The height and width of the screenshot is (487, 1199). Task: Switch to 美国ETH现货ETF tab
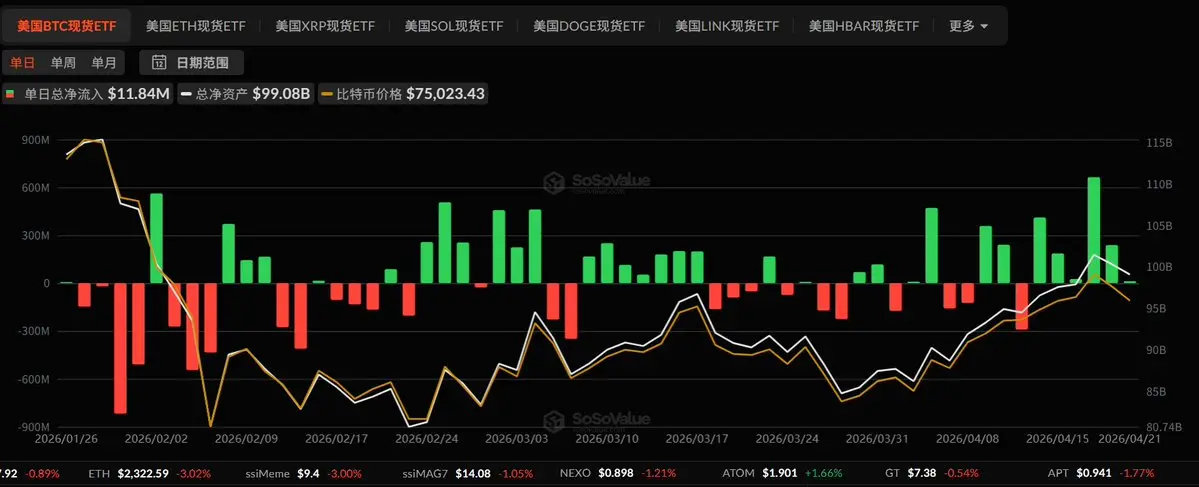pos(196,26)
